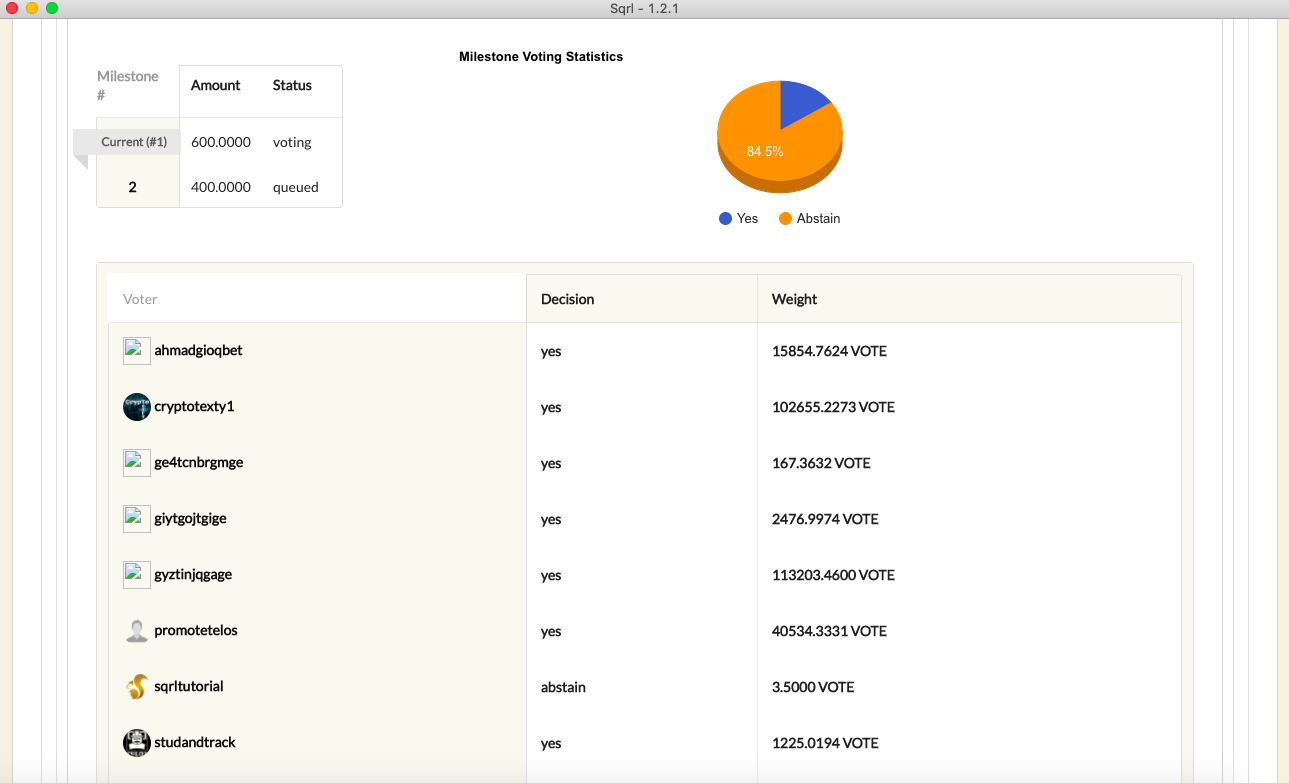This screenshot has width=1289, height=783.
Task: Click the yes decision for promotetelos
Action: (x=551, y=632)
